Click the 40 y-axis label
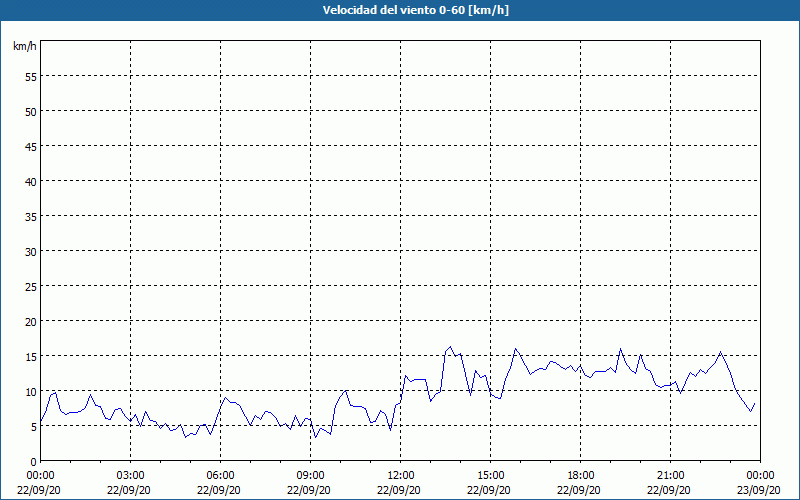800x500 pixels. (x=31, y=182)
